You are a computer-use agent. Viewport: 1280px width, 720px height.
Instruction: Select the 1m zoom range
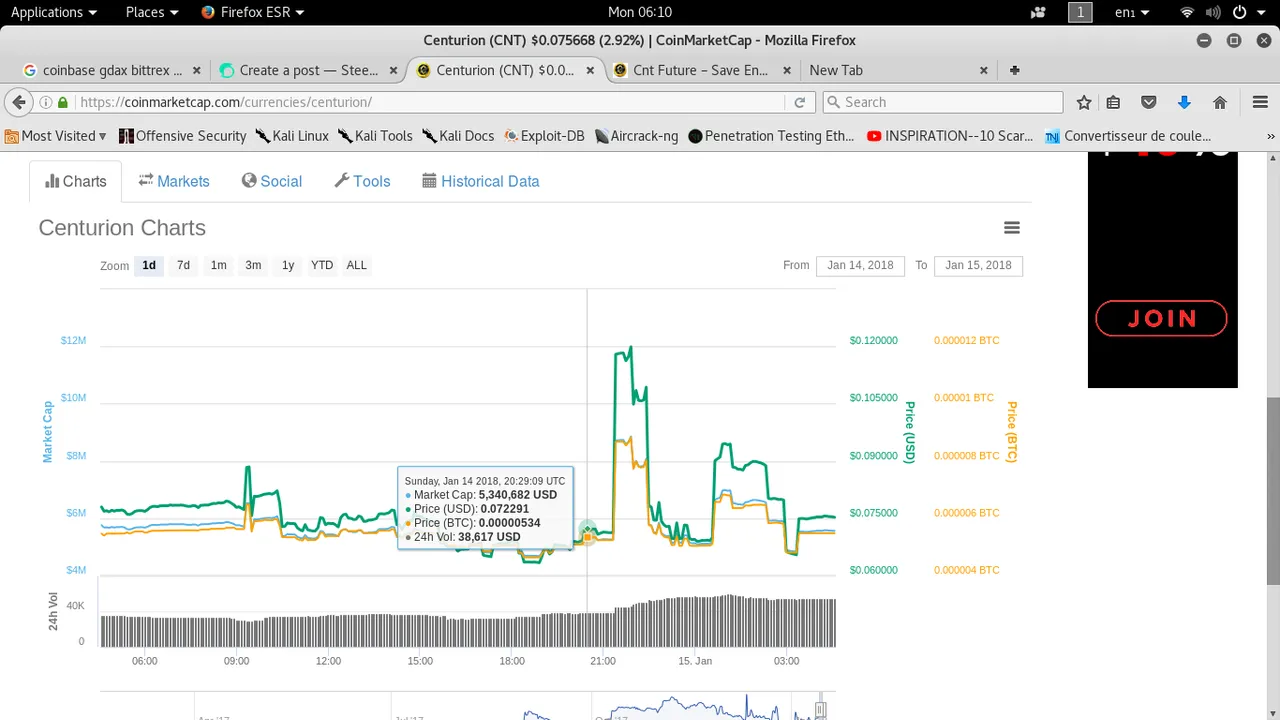click(218, 265)
